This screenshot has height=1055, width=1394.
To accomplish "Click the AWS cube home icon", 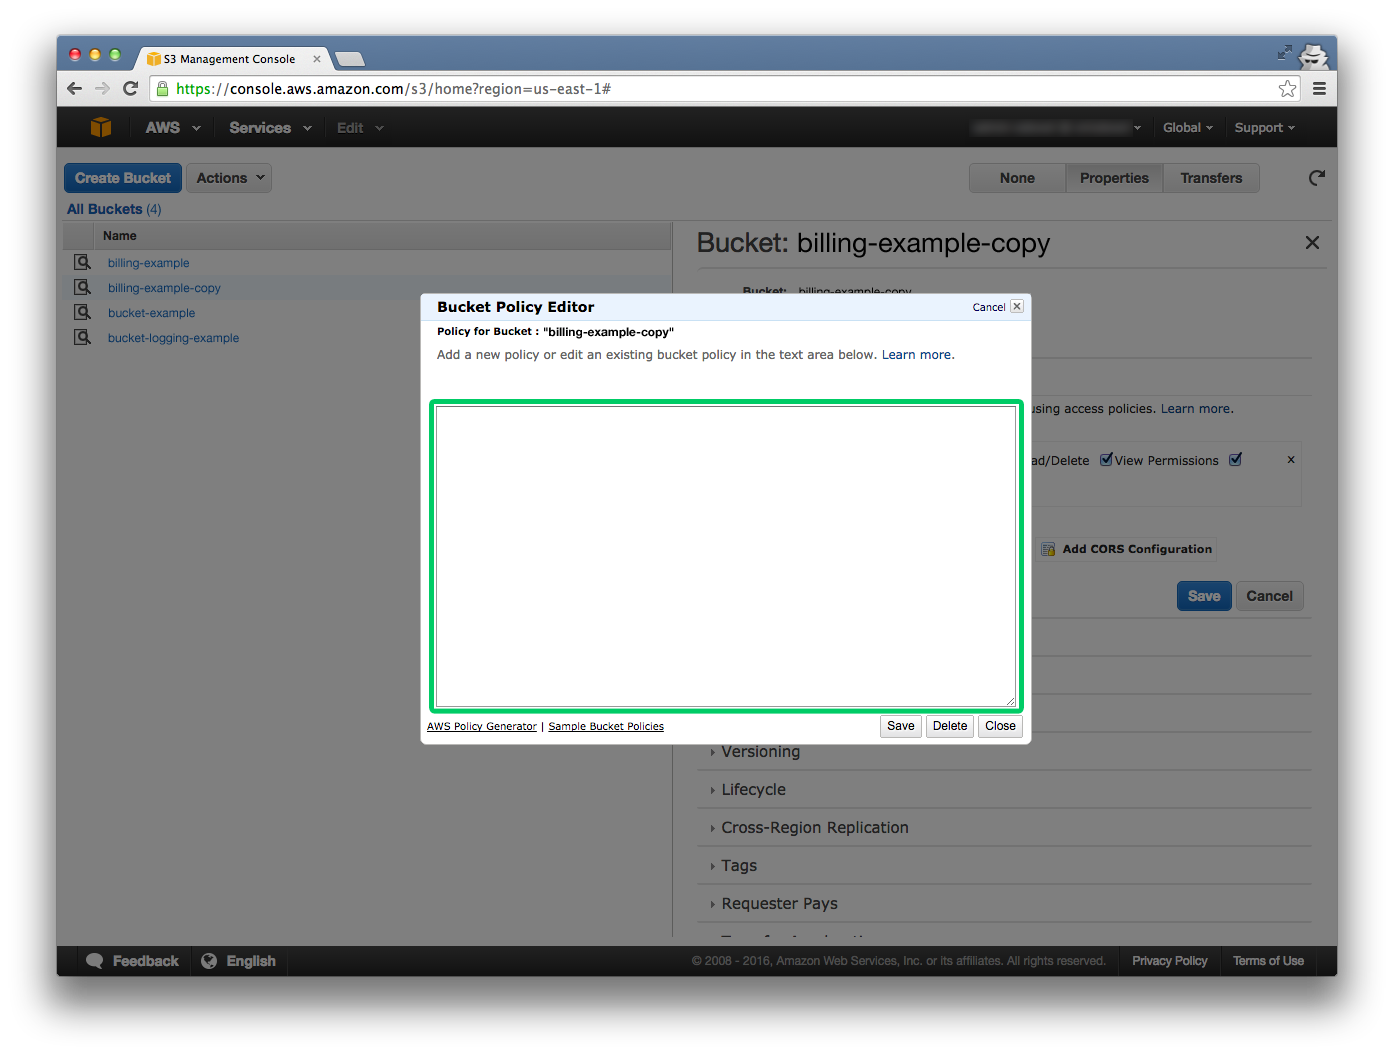I will pos(101,127).
